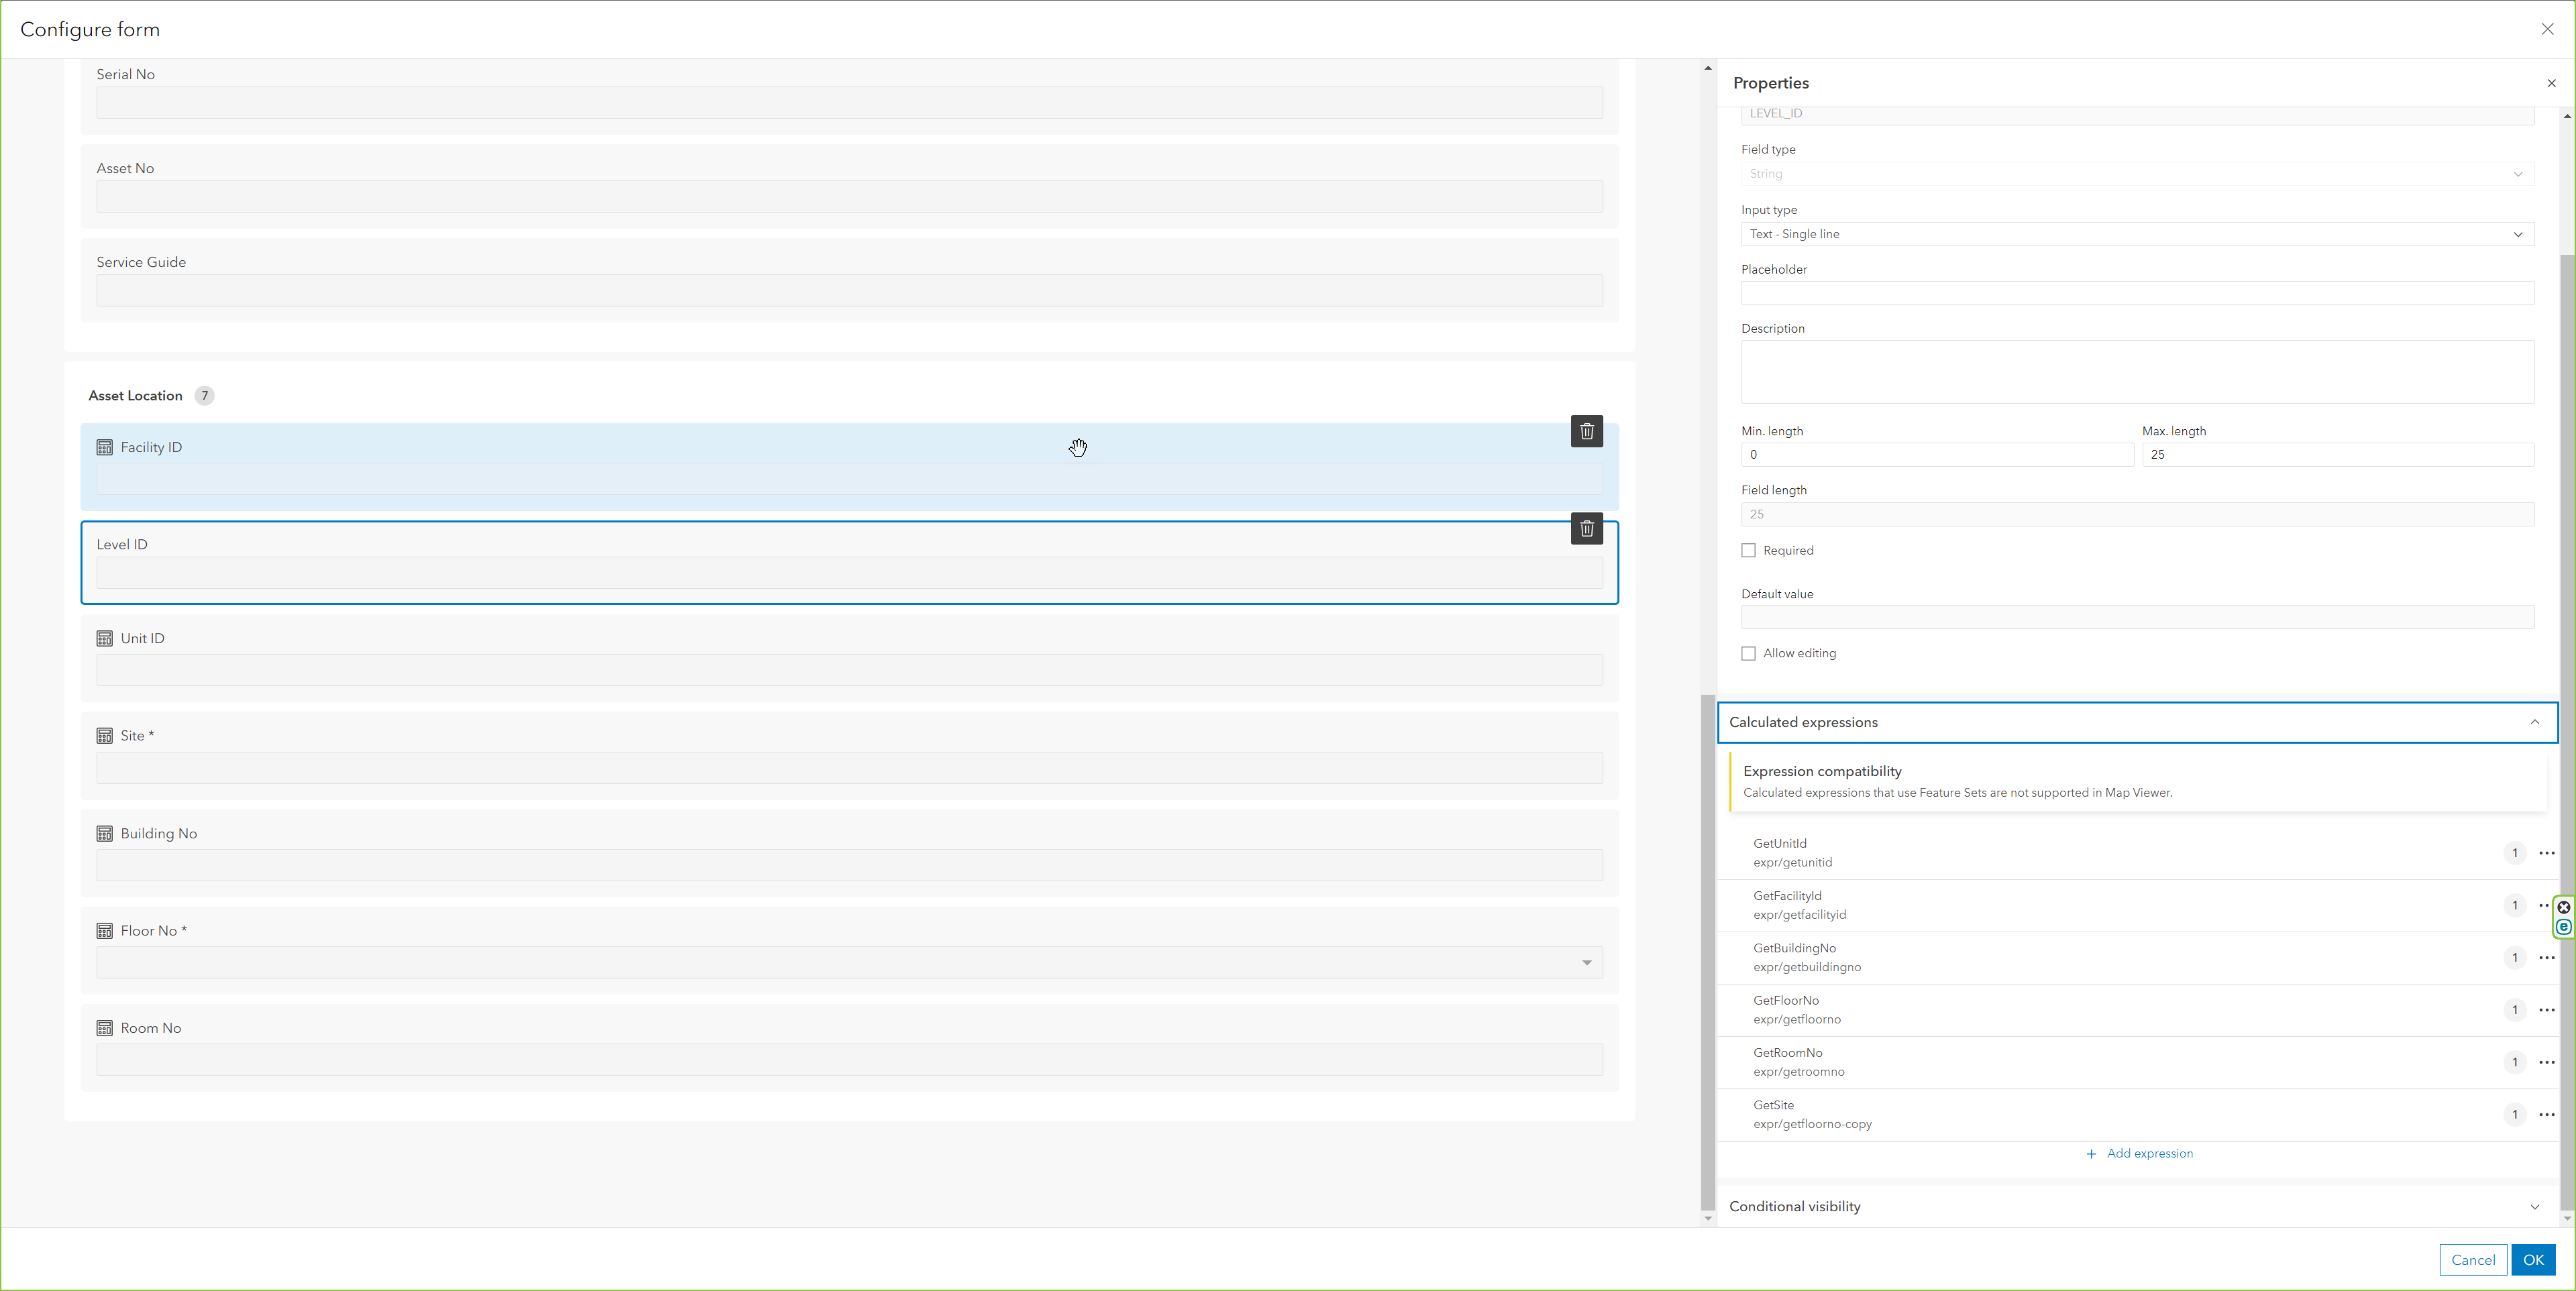Open options menu for GetRoomNo expression
The image size is (2576, 1291).
2546,1062
